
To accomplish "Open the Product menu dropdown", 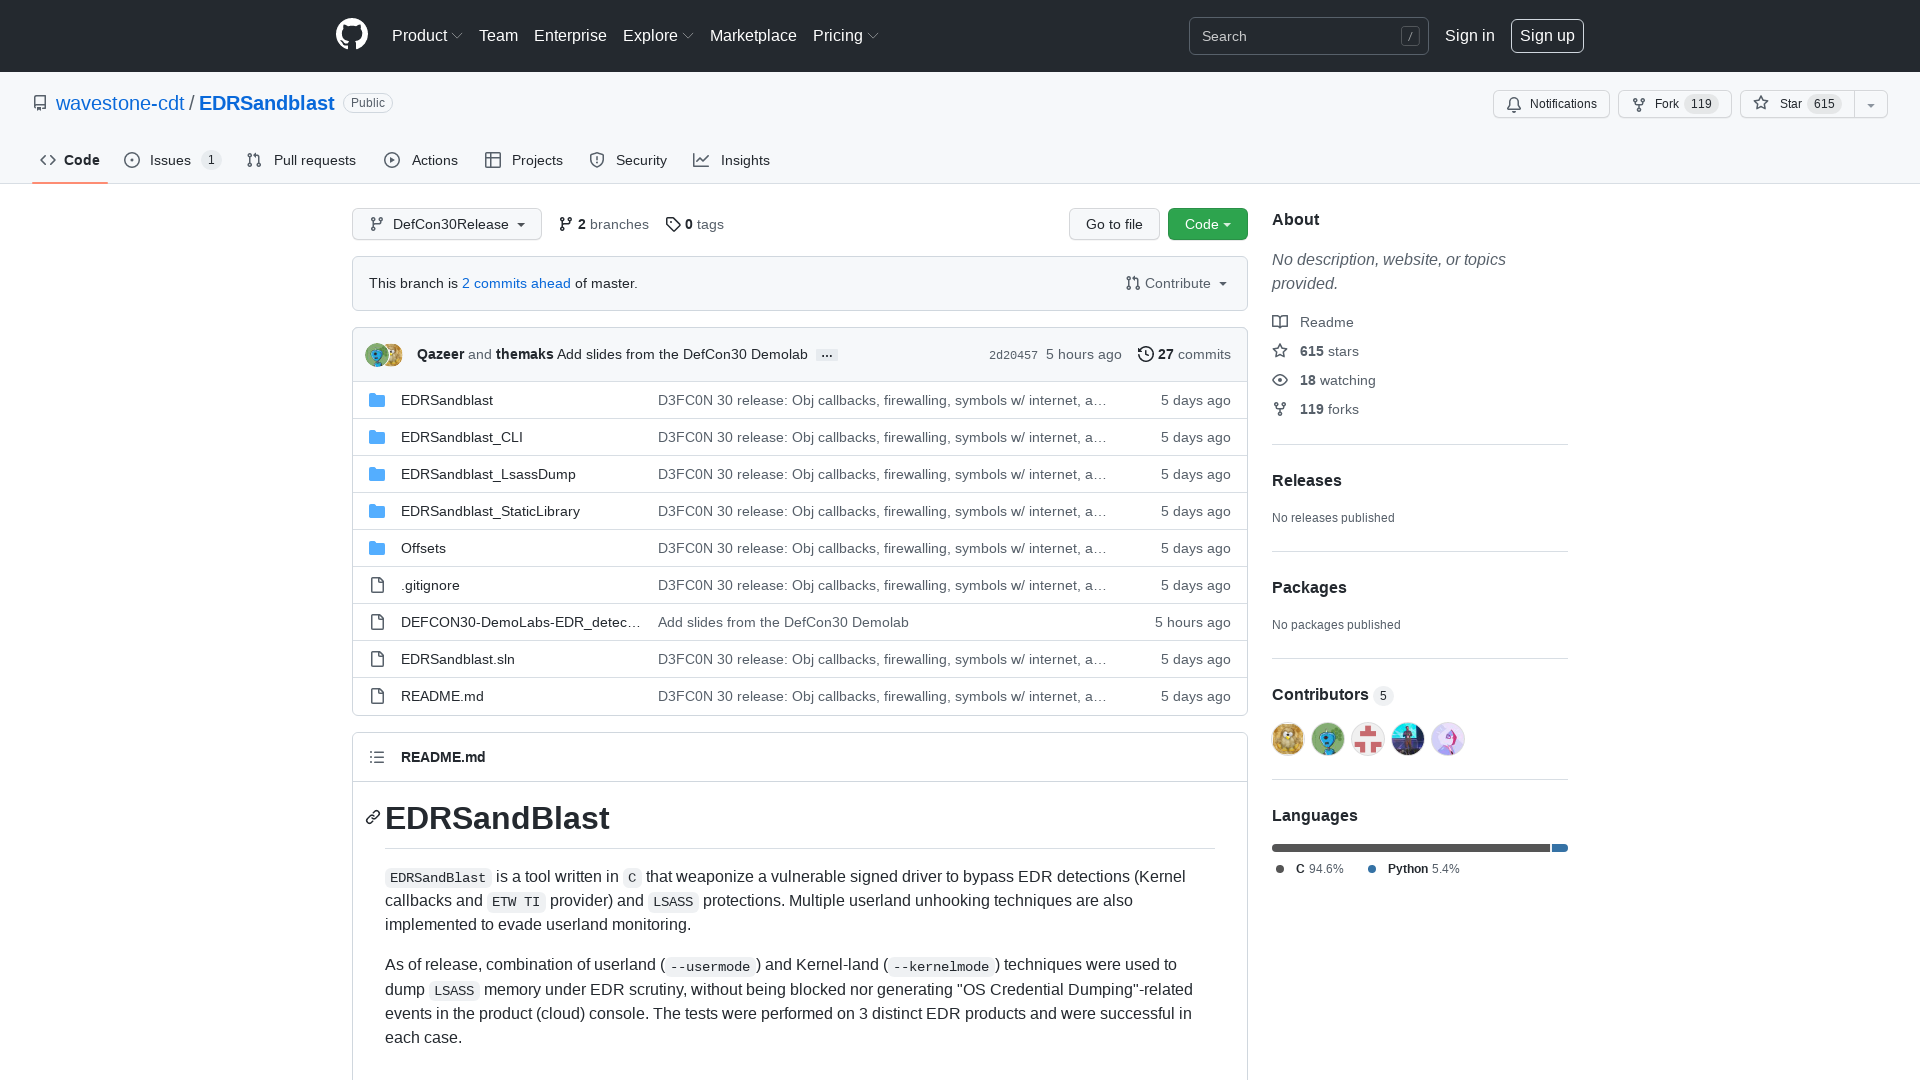I will [x=427, y=35].
